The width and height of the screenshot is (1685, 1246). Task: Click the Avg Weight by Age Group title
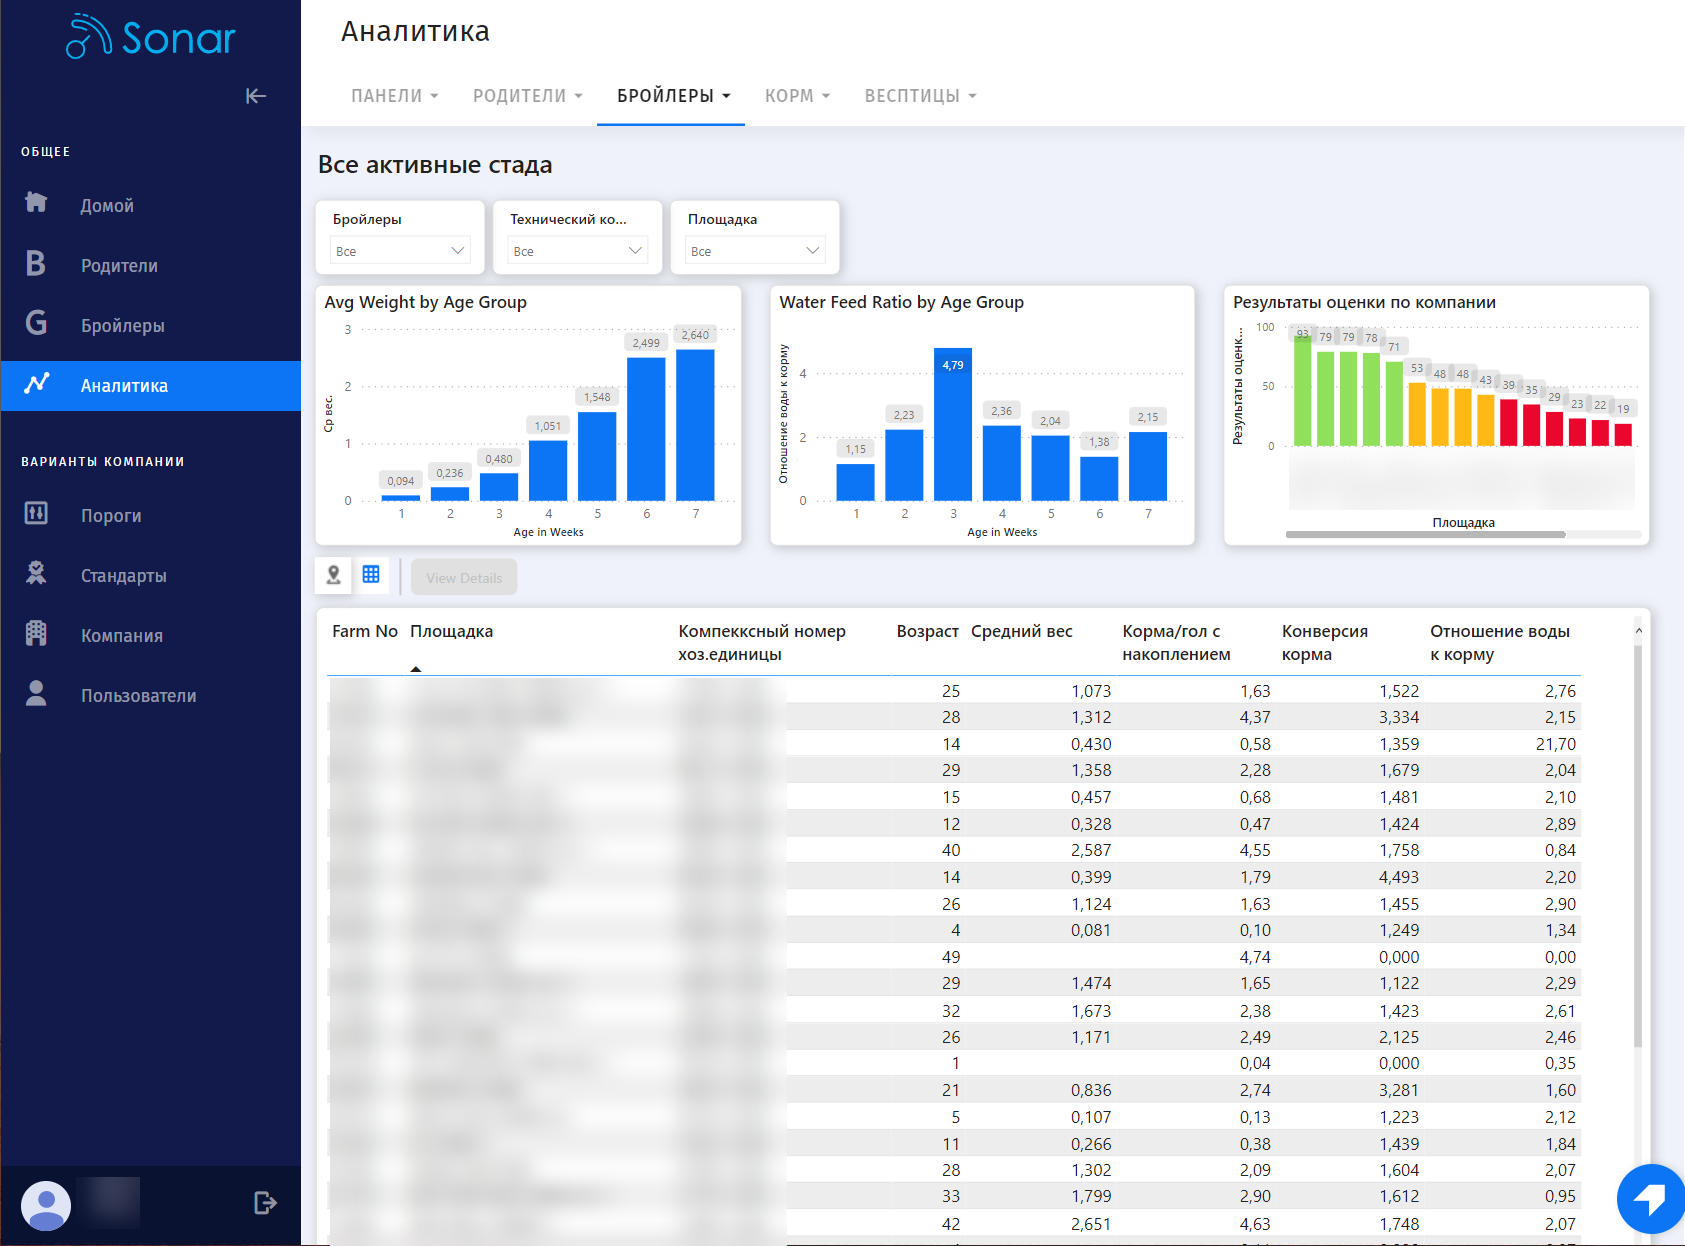pos(425,302)
